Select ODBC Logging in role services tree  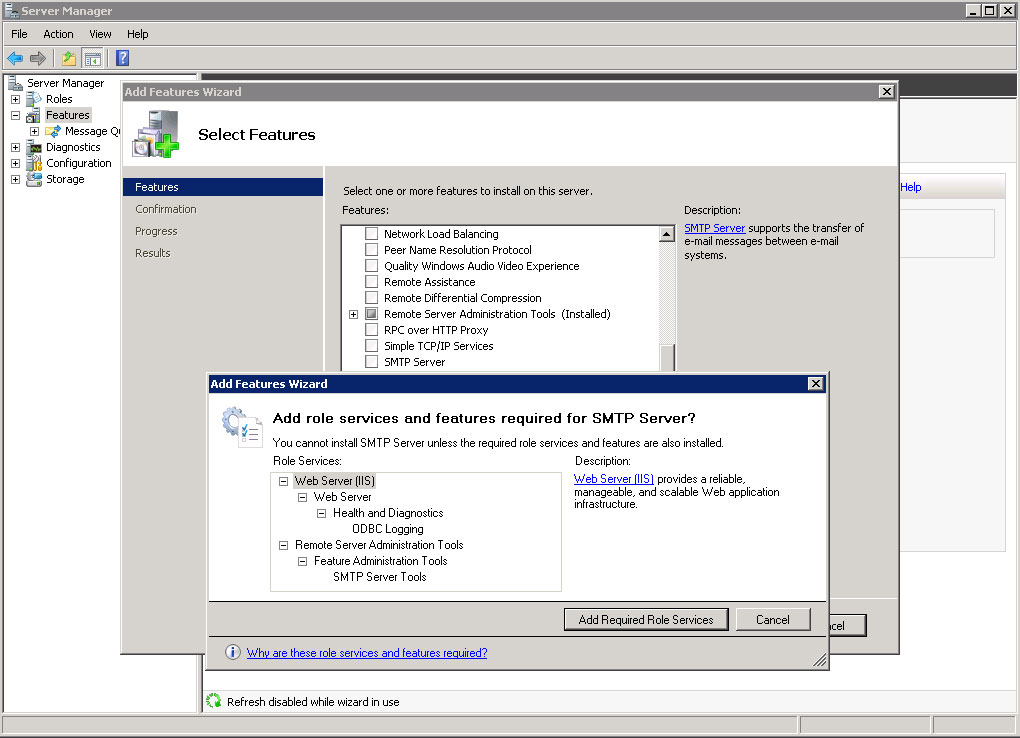click(x=388, y=529)
